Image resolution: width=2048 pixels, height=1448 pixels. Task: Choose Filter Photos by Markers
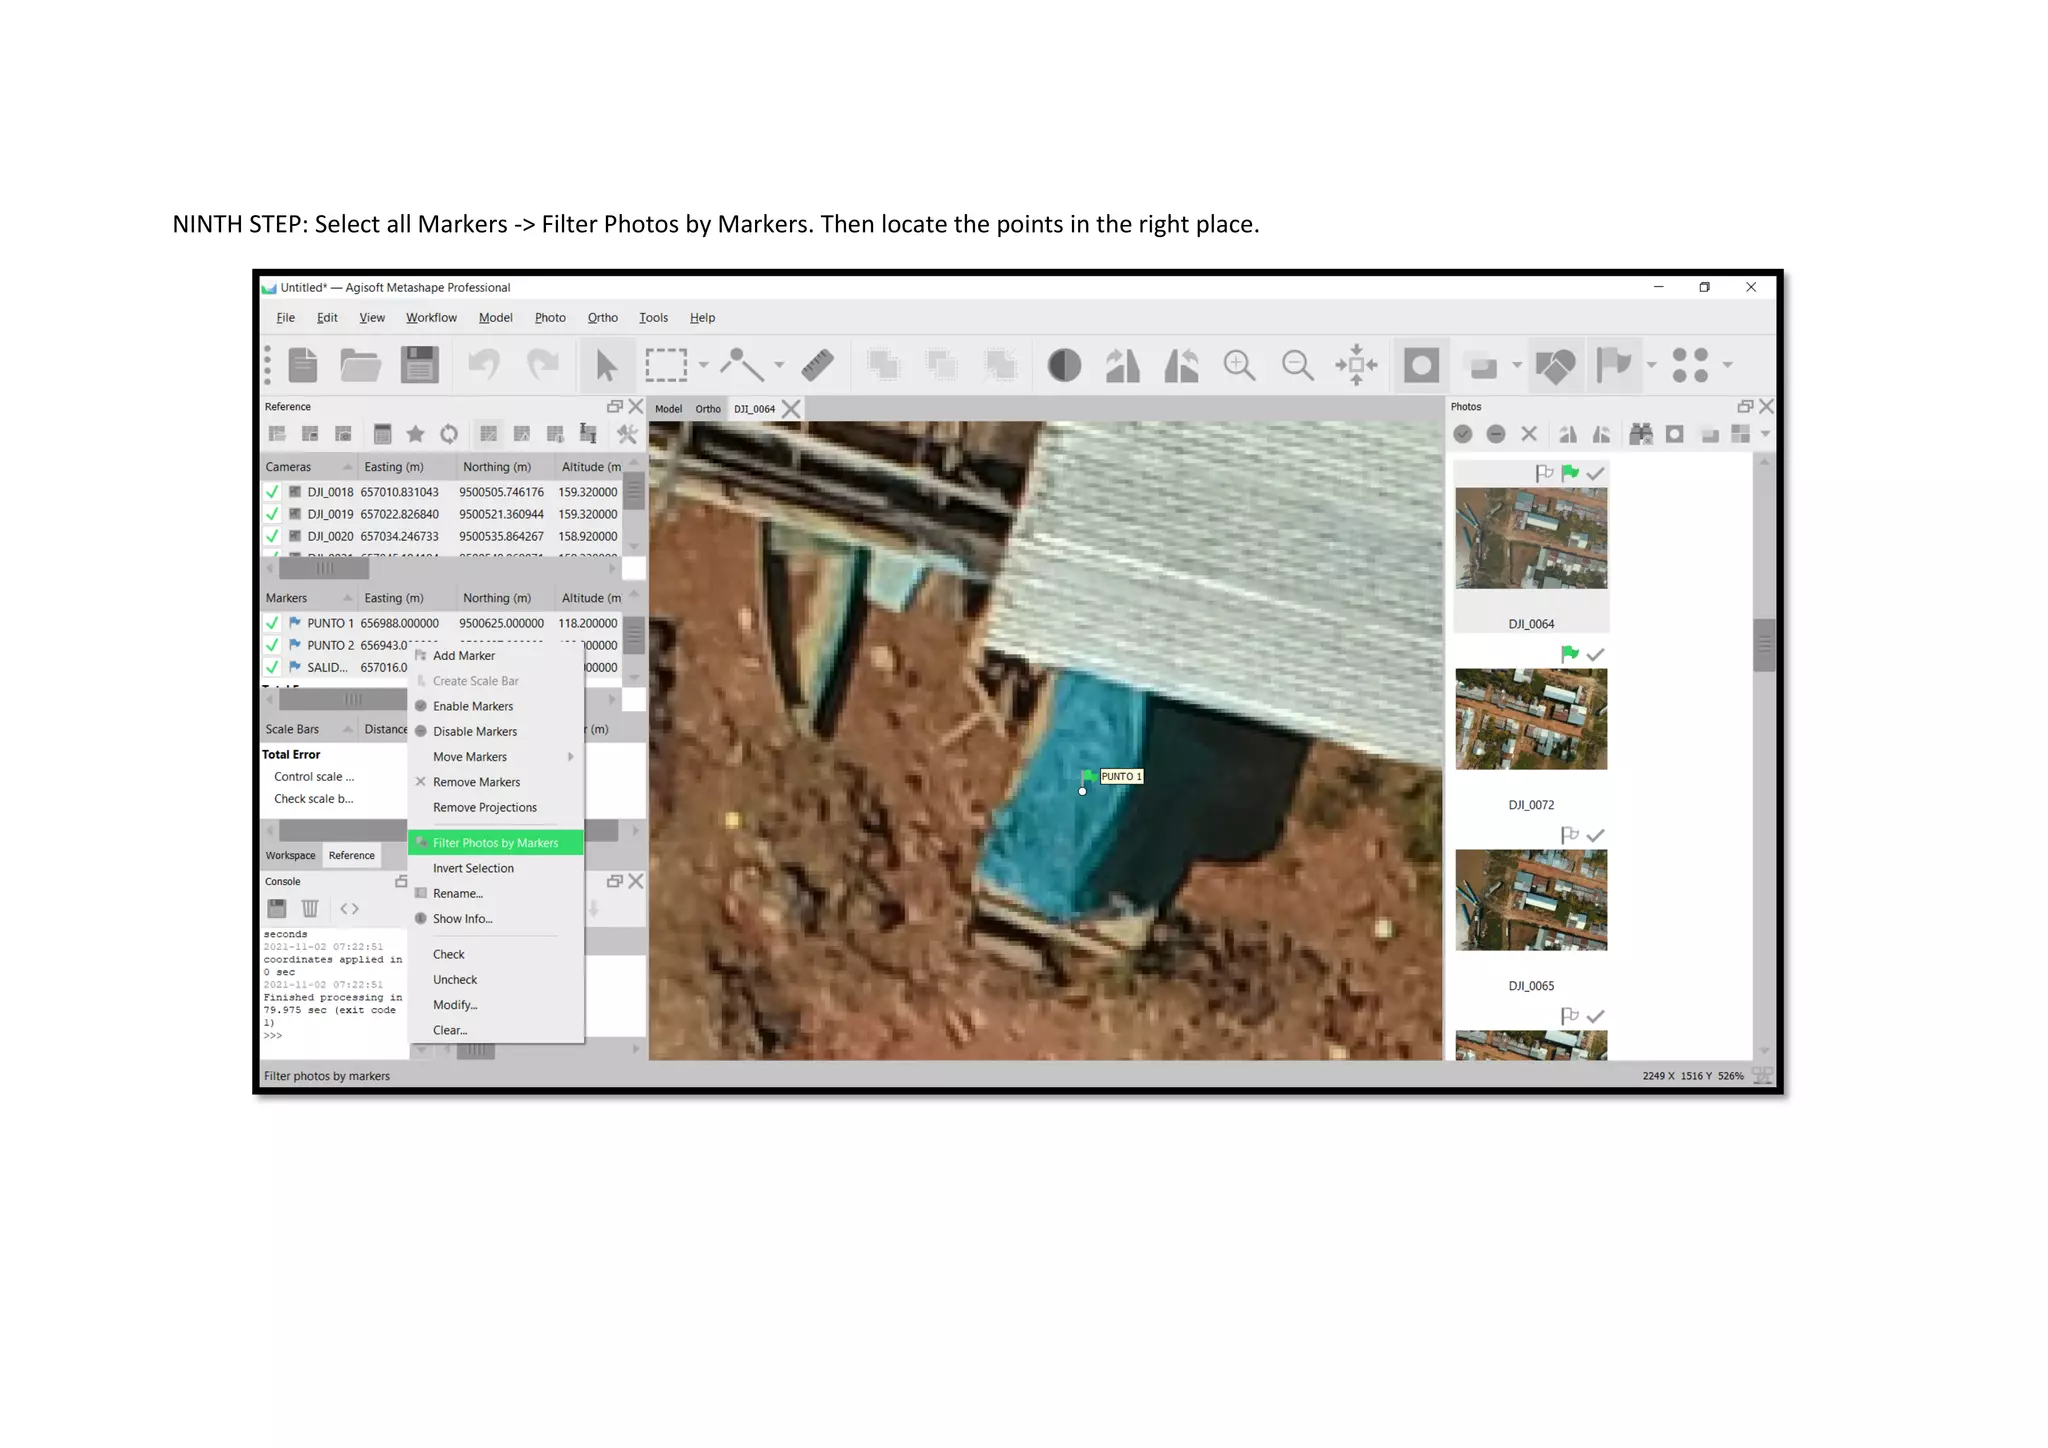pos(495,843)
